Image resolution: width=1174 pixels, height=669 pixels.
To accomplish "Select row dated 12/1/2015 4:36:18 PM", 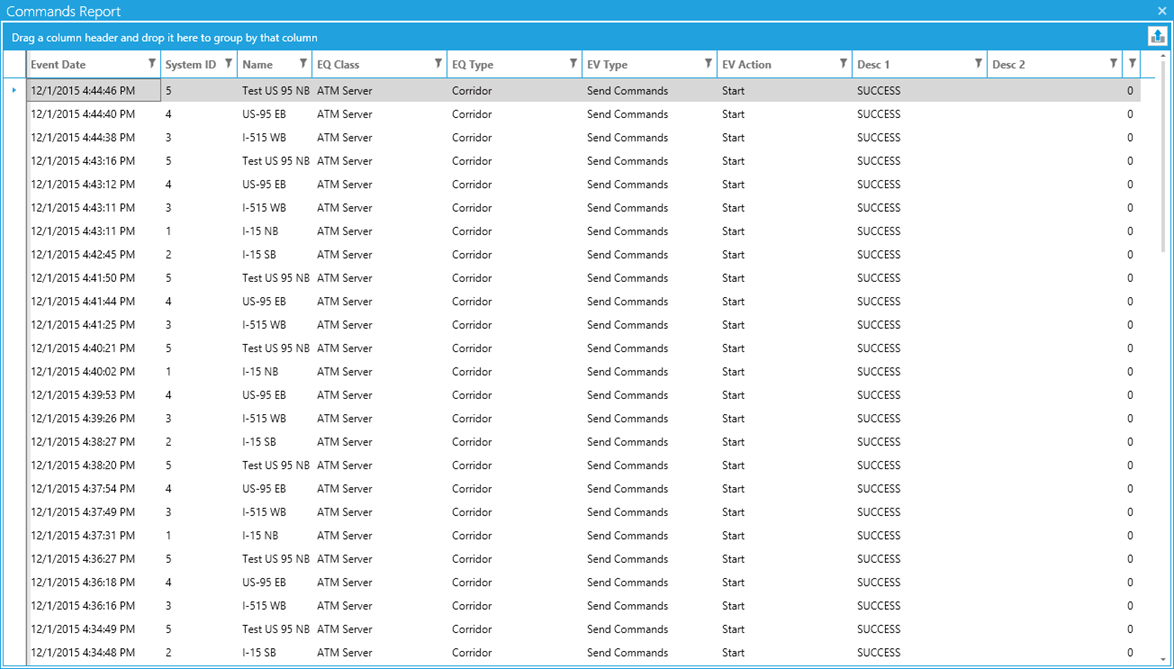I will [x=583, y=582].
